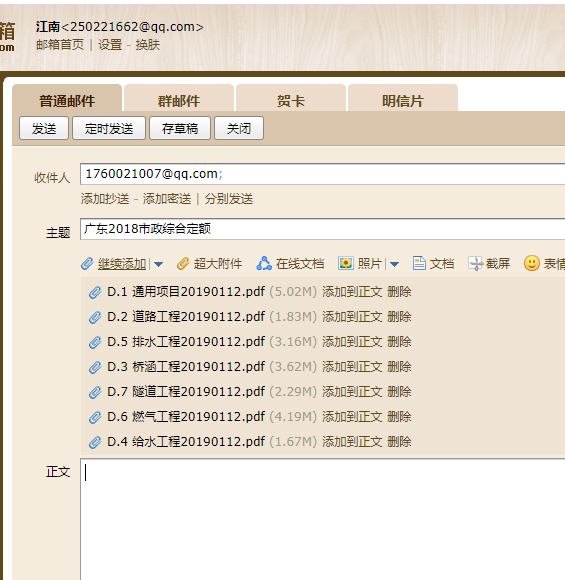The image size is (565, 580).
Task: Delete the D.2 道路工程 attachment
Action: pyautogui.click(x=399, y=317)
